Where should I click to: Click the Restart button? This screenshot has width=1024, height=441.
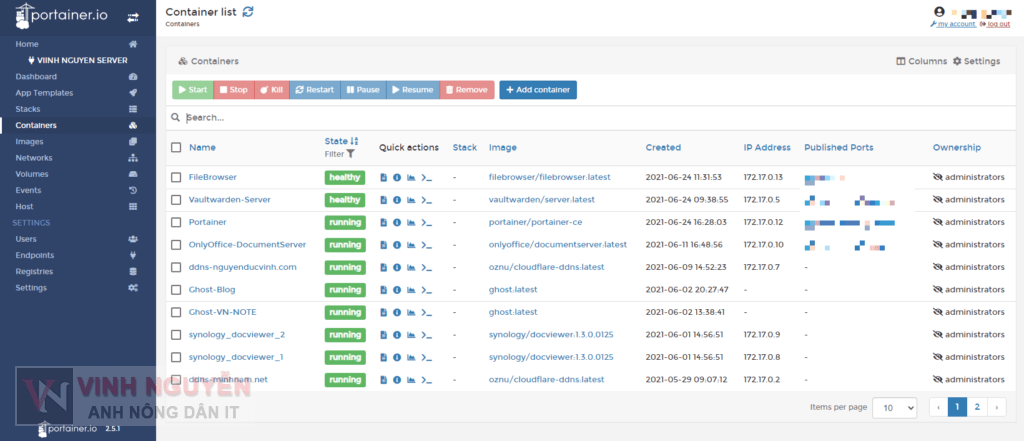click(x=315, y=90)
